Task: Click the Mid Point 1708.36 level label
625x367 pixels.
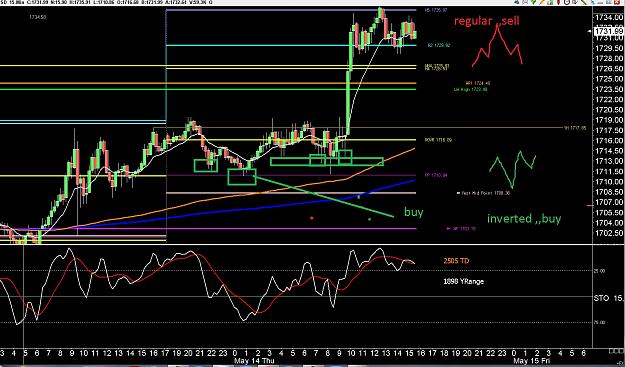Action: 483,193
